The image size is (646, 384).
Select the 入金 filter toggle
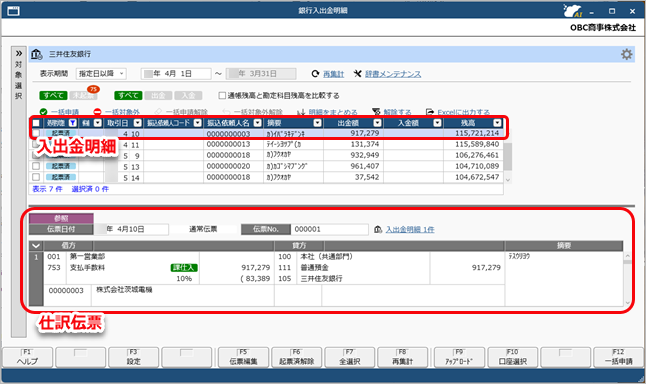point(188,96)
